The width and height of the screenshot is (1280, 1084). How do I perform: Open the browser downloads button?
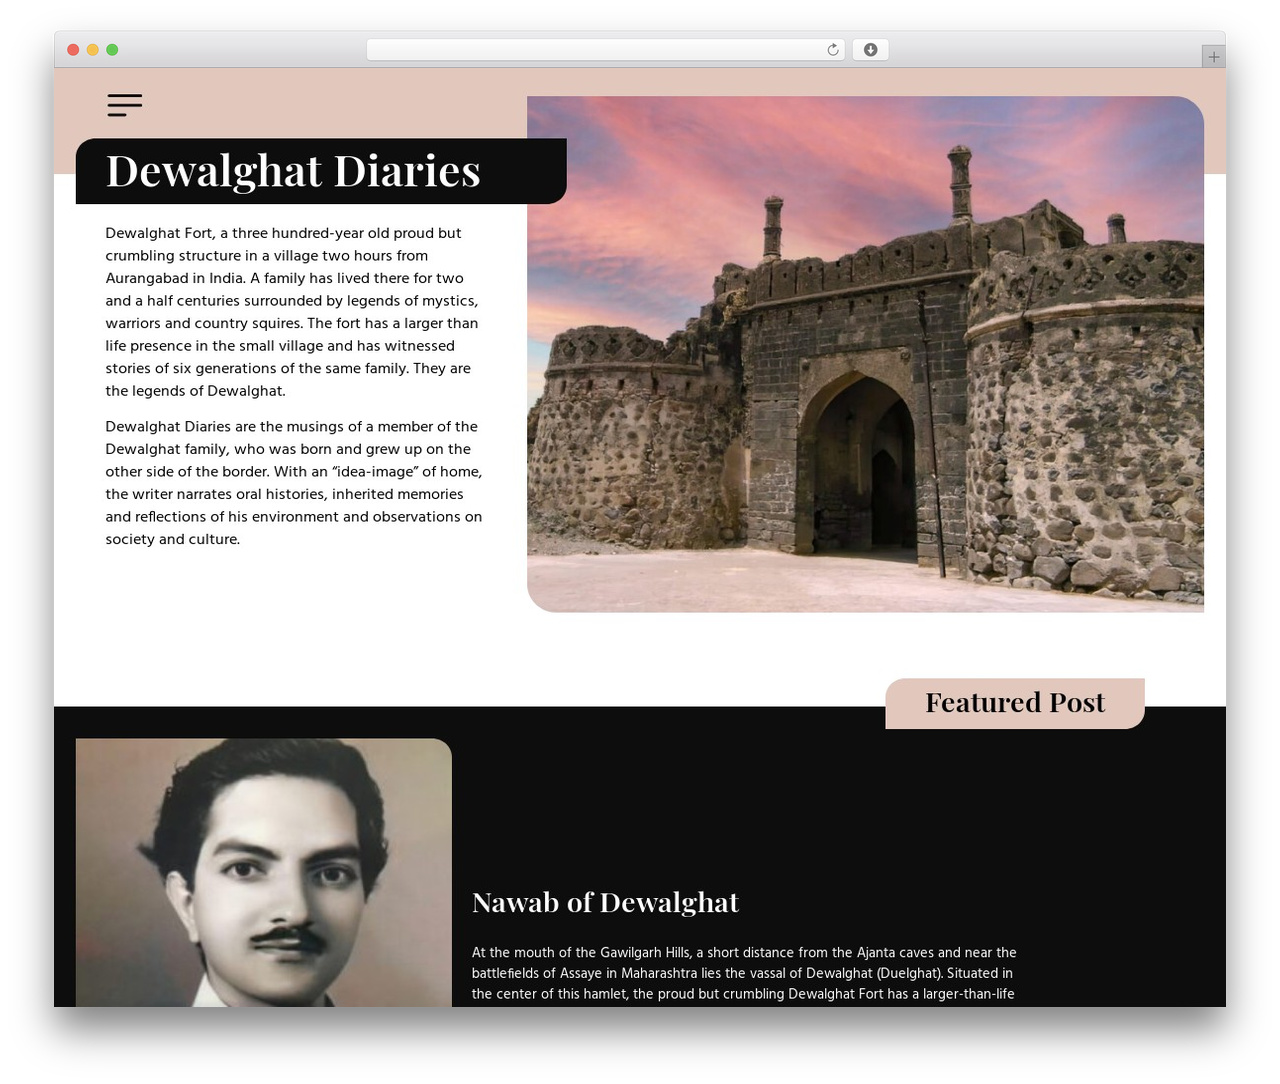(870, 50)
